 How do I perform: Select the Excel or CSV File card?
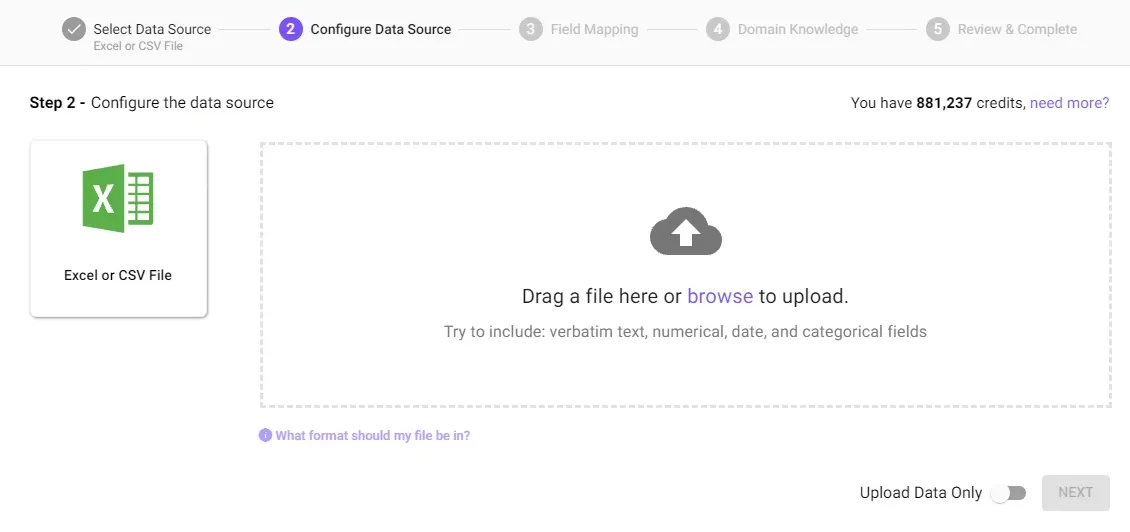point(118,229)
